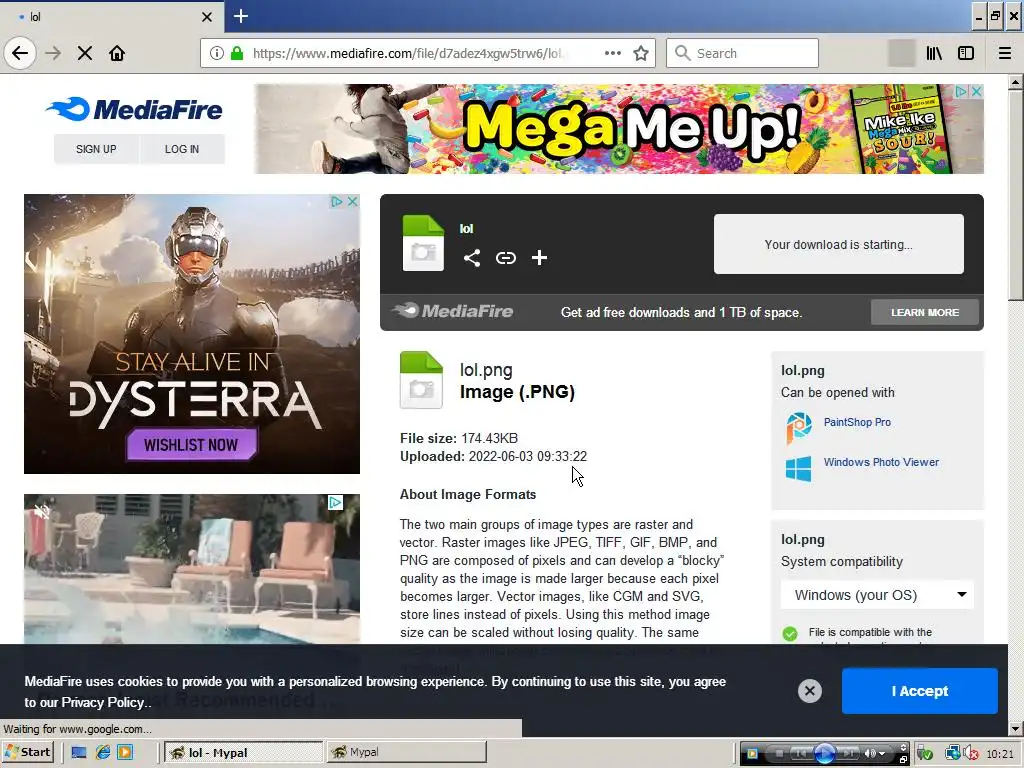
Task: Accept cookies with I Accept button
Action: [920, 691]
